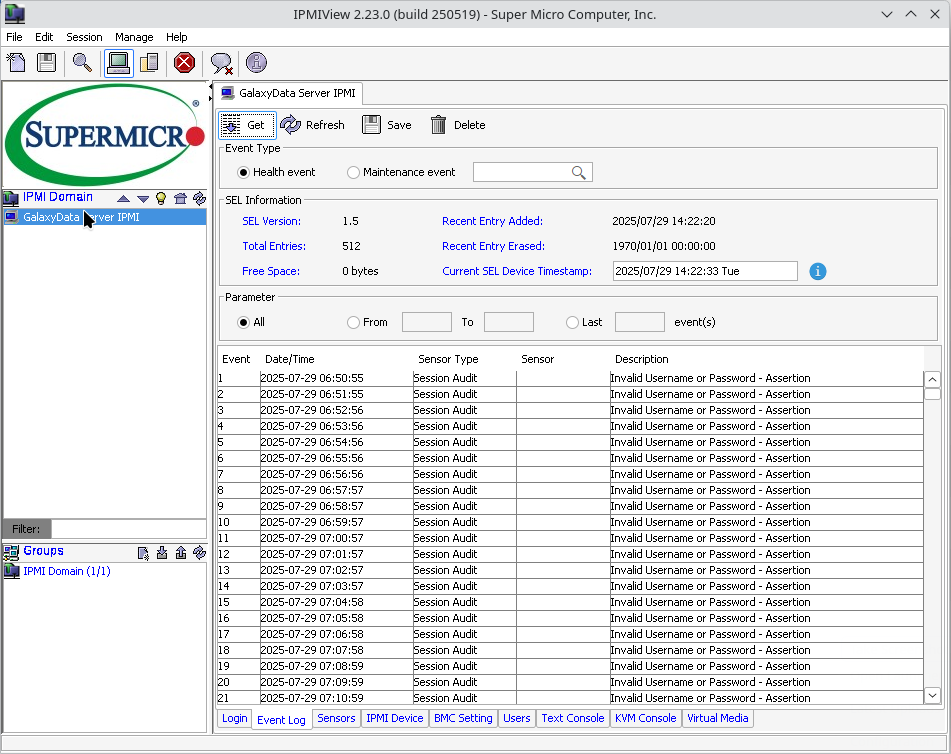Screen dimensions: 951x754
Task: Click the Last events count field
Action: (640, 322)
